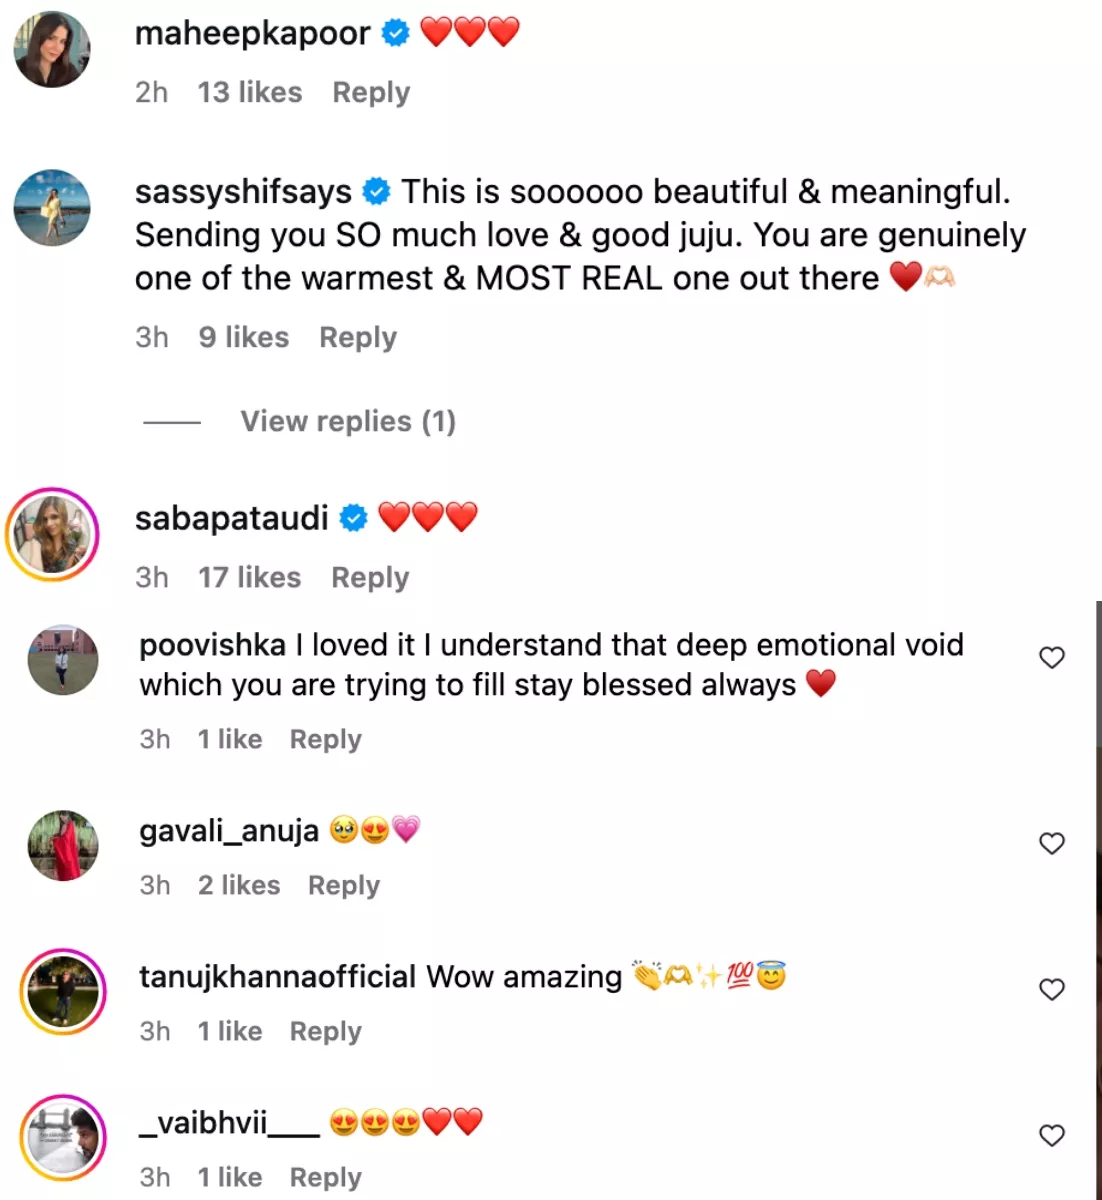This screenshot has height=1200, width=1102.
Task: View tanujkhannaofficial's story avatar
Action: pyautogui.click(x=63, y=991)
